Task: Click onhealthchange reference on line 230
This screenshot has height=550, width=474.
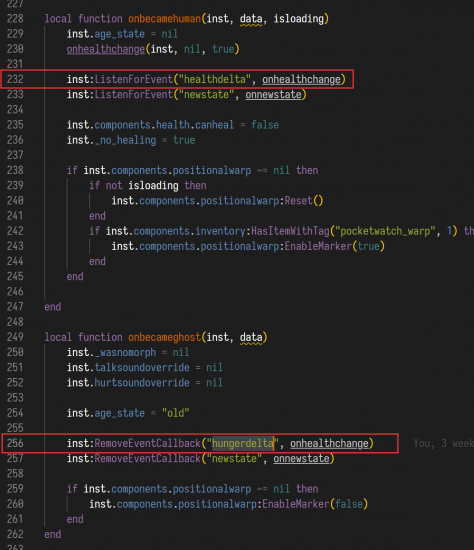Action: coord(106,49)
